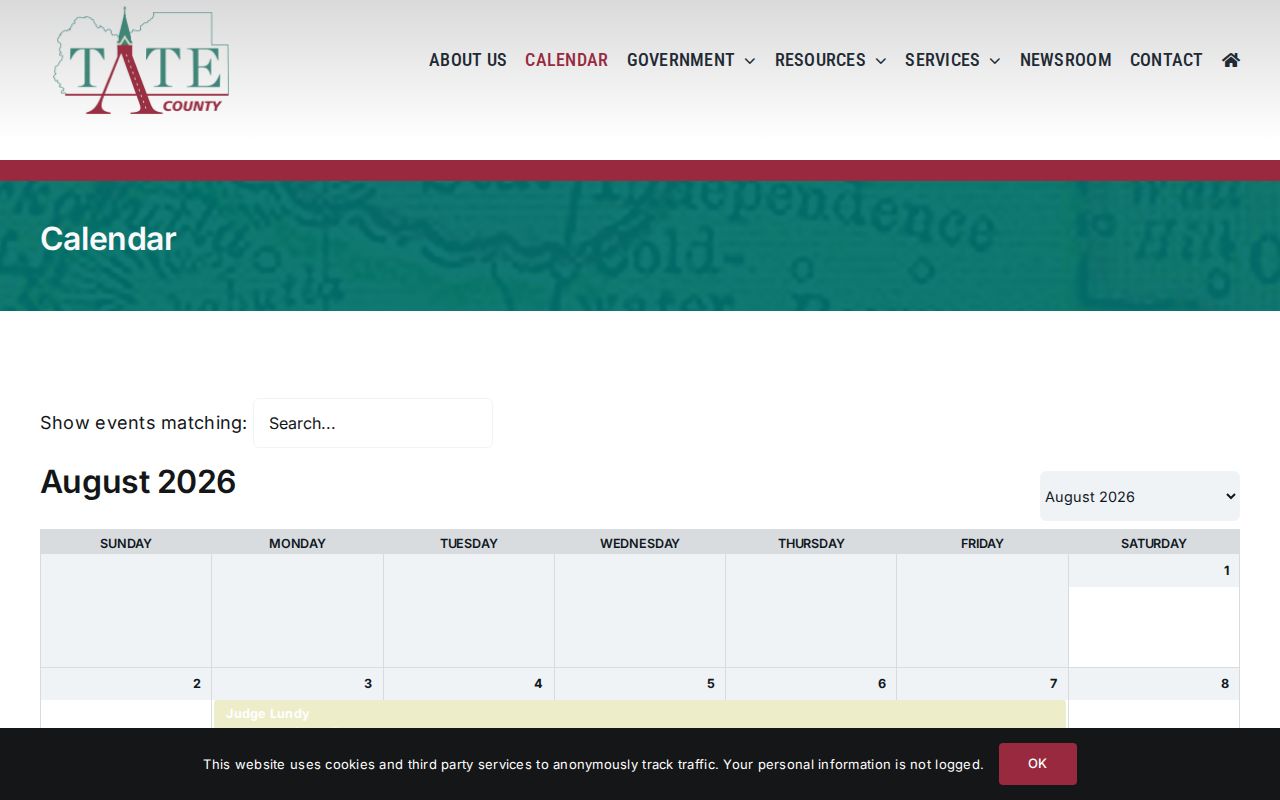Screen dimensions: 1280x800
Task: Open the Tate County logo homepage link
Action: (x=142, y=60)
